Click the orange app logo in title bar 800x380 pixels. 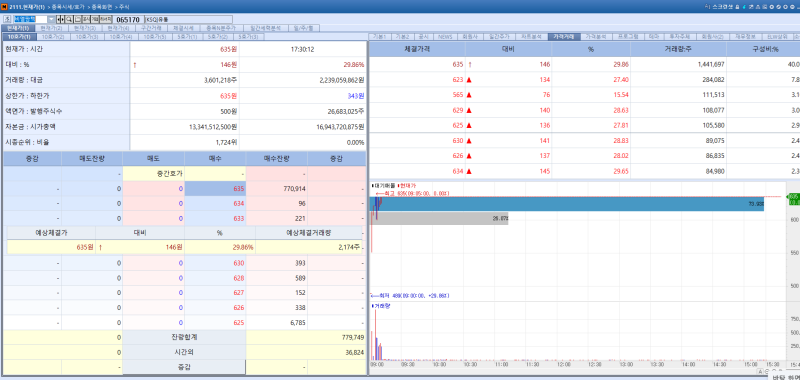point(4,7)
